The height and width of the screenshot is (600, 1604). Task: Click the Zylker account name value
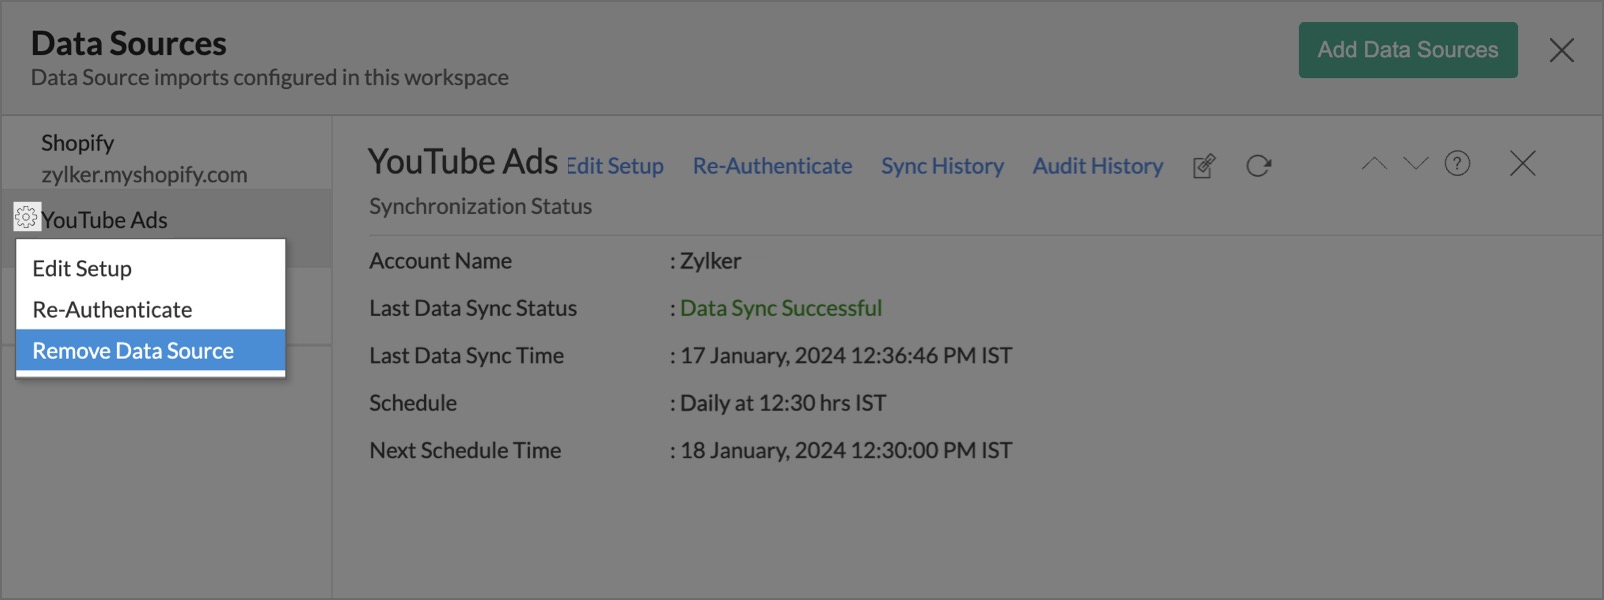click(x=711, y=261)
